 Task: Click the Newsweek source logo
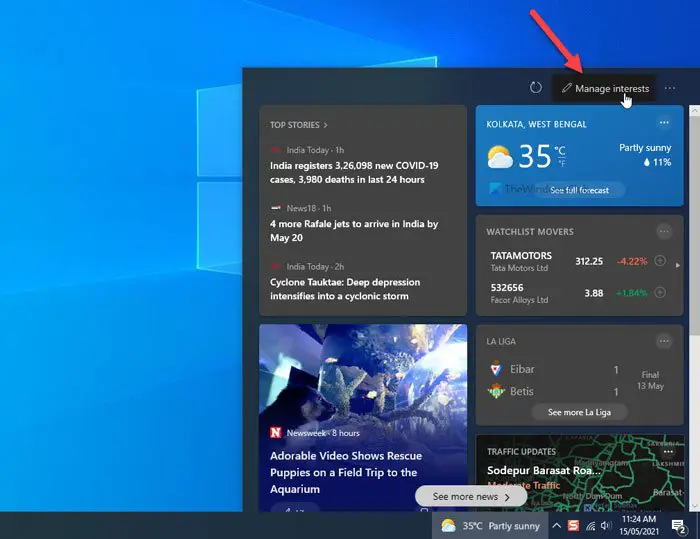275,432
